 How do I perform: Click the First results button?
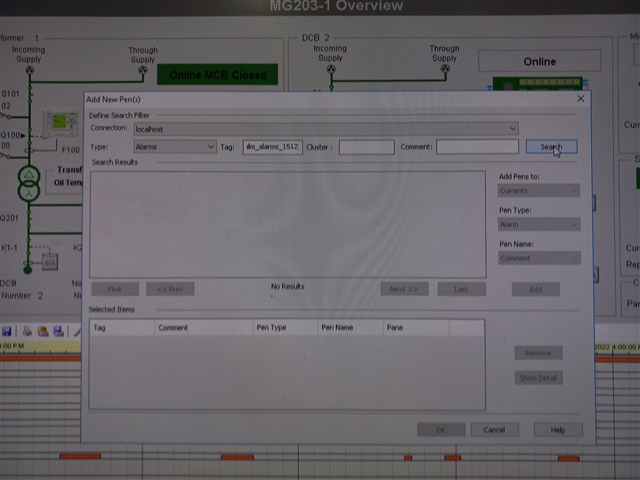(115, 289)
